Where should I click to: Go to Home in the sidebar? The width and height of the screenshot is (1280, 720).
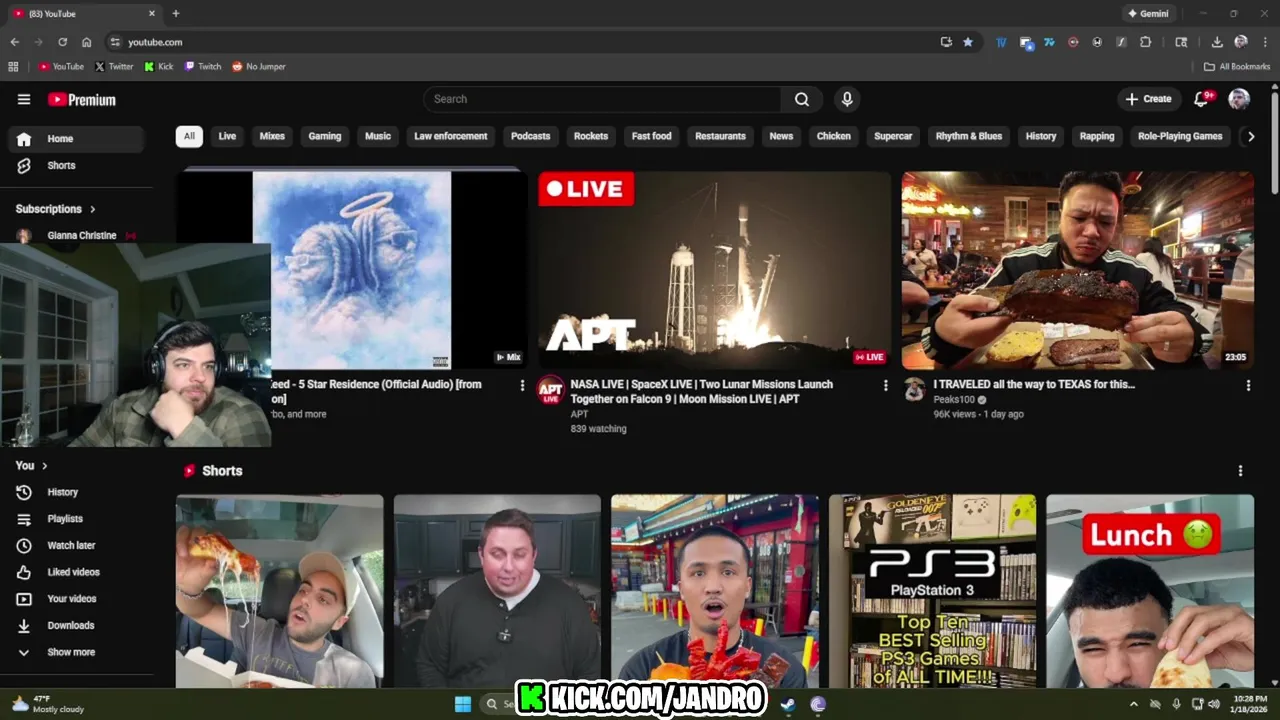tap(76, 139)
